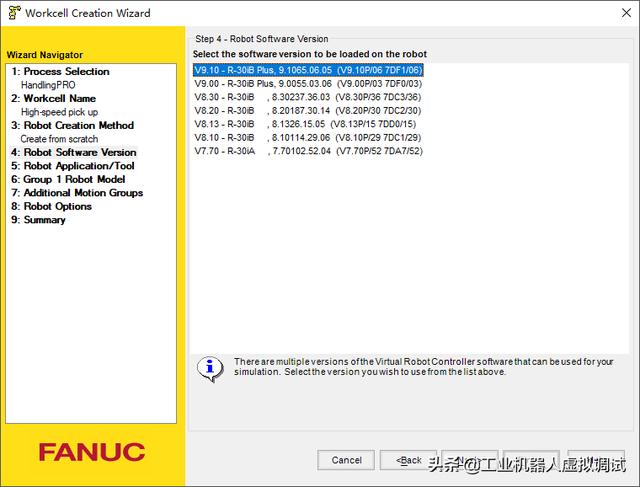640x487 pixels.
Task: Pick V8.10 R-30iB software version
Action: tap(308, 138)
